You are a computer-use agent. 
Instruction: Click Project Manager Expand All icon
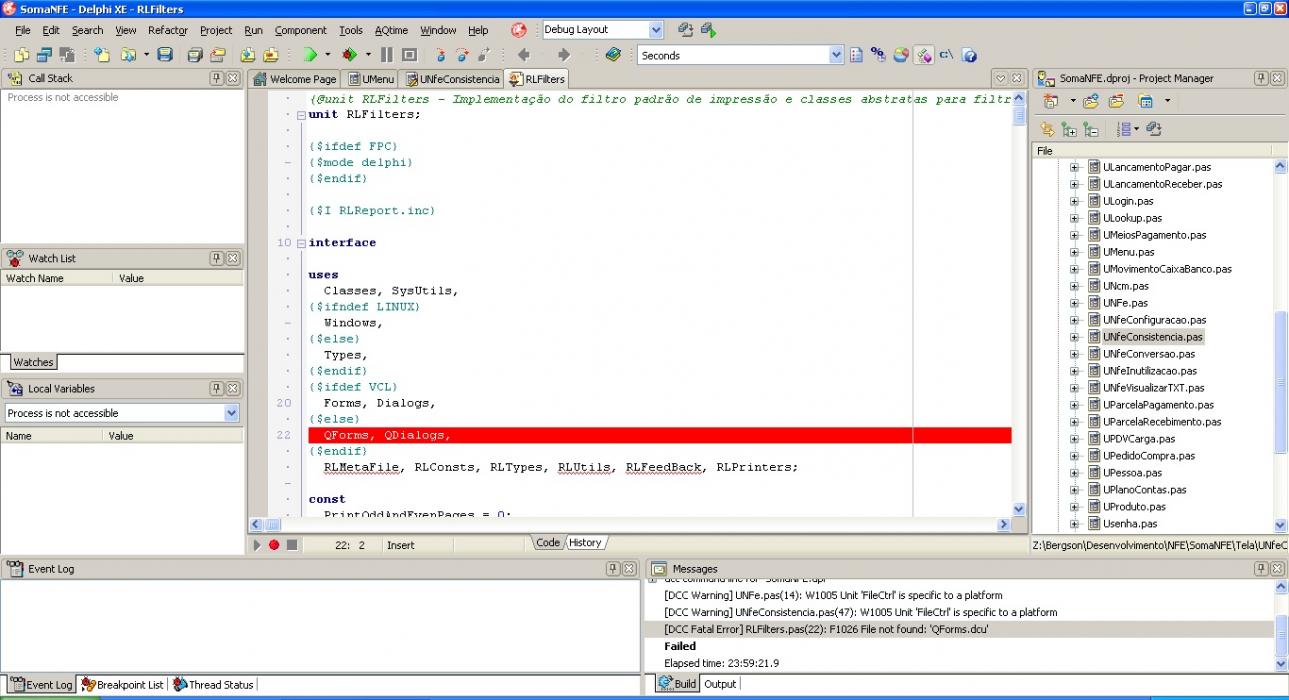pos(1069,129)
